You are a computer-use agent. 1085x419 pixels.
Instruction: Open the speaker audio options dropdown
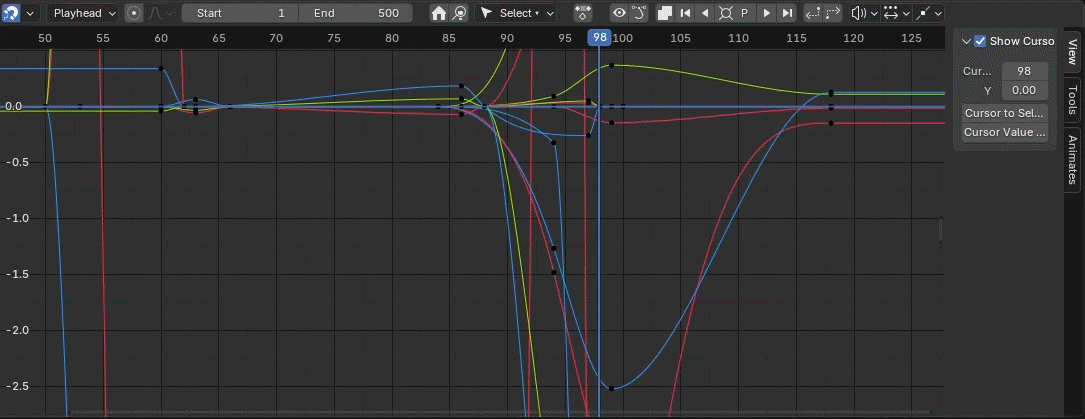click(x=863, y=13)
